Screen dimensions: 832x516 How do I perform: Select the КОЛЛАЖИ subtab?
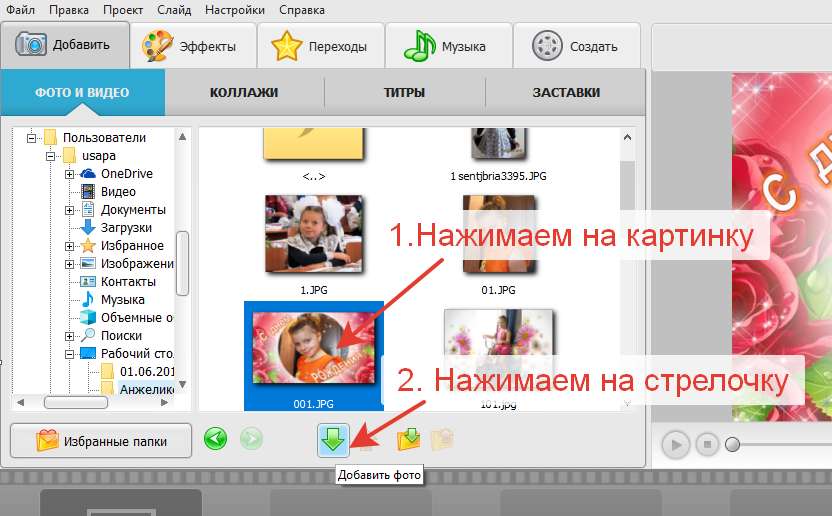pyautogui.click(x=244, y=92)
